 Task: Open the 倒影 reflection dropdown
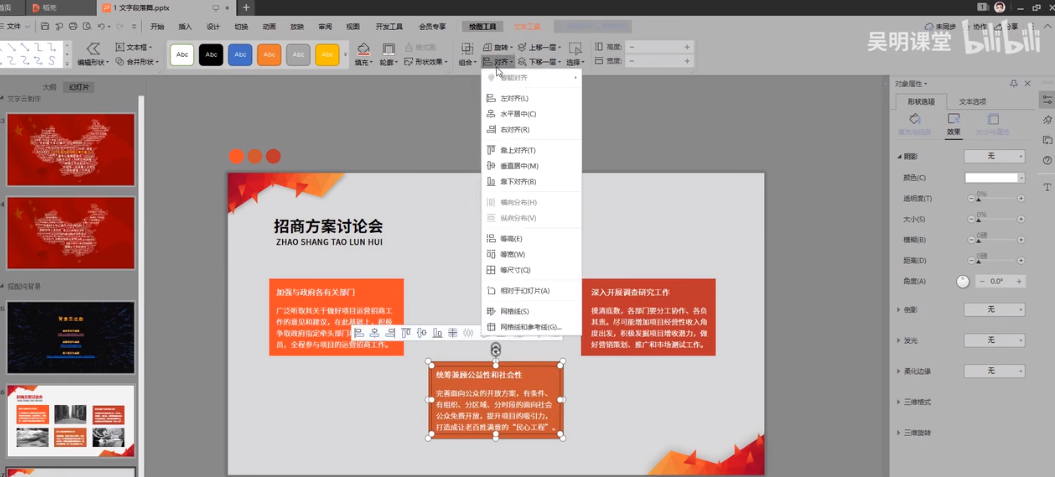pyautogui.click(x=994, y=309)
